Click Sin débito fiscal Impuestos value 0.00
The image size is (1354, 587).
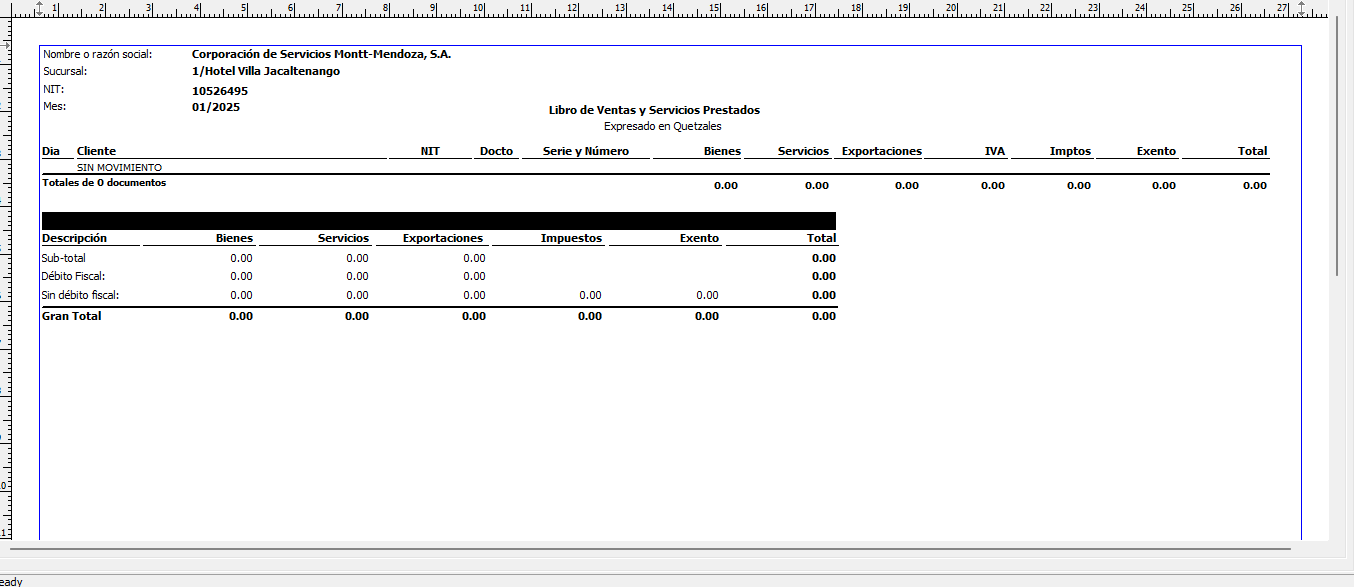coord(590,295)
